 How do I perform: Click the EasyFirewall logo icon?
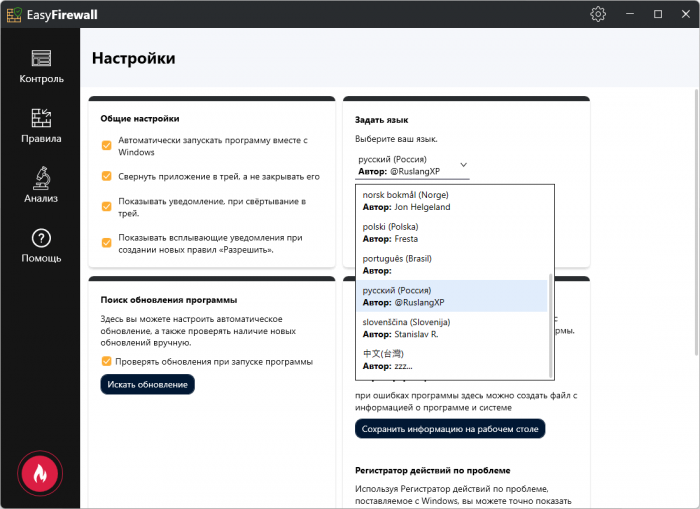(x=15, y=14)
